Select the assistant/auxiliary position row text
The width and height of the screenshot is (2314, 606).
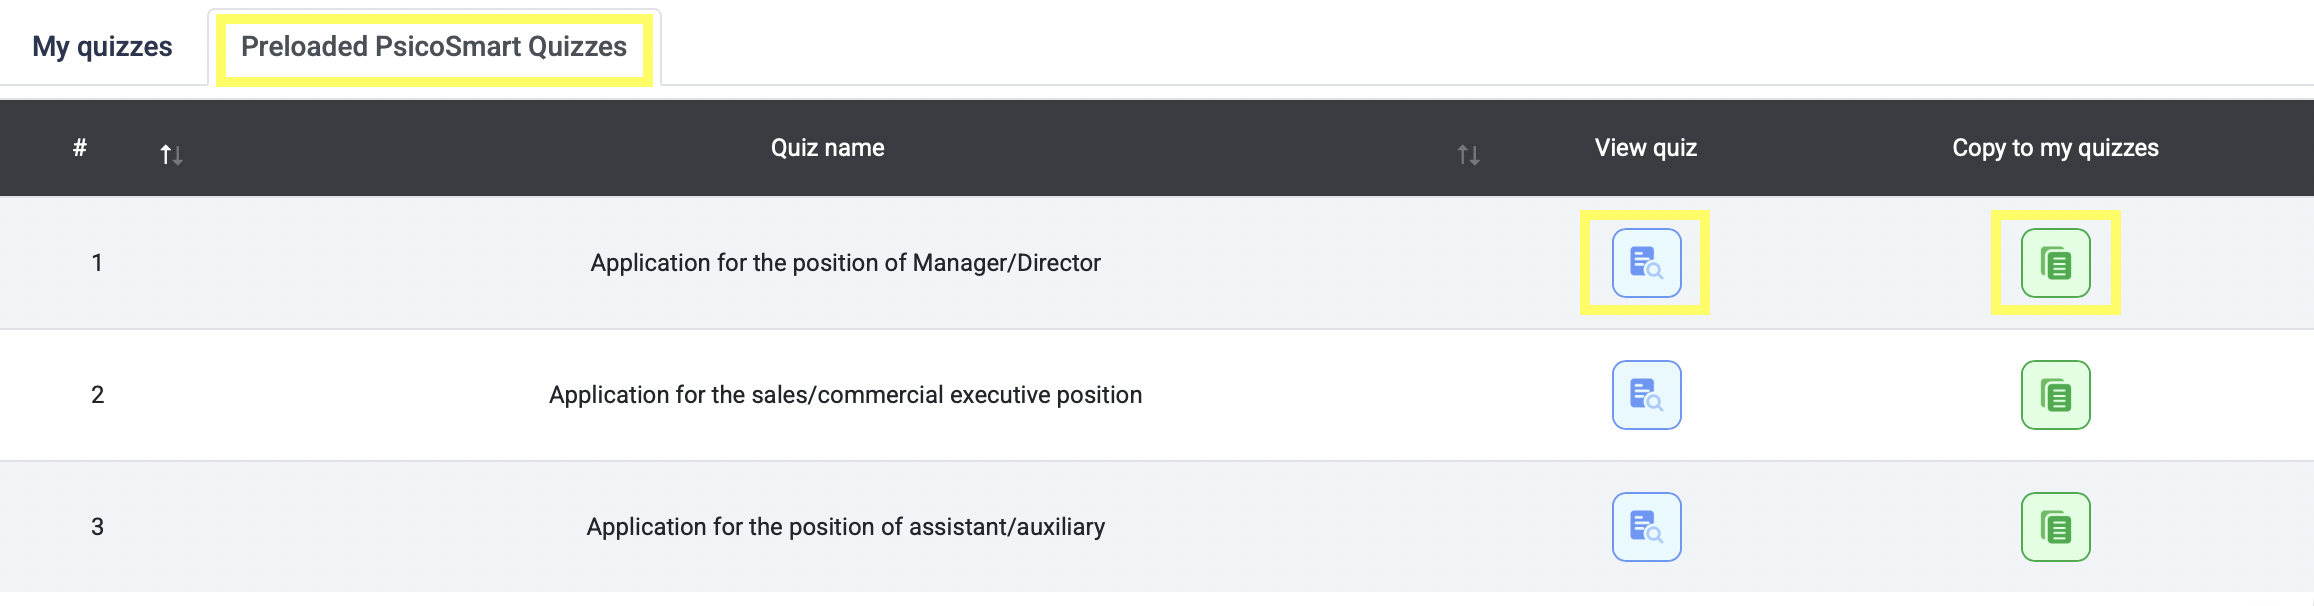pyautogui.click(x=845, y=527)
